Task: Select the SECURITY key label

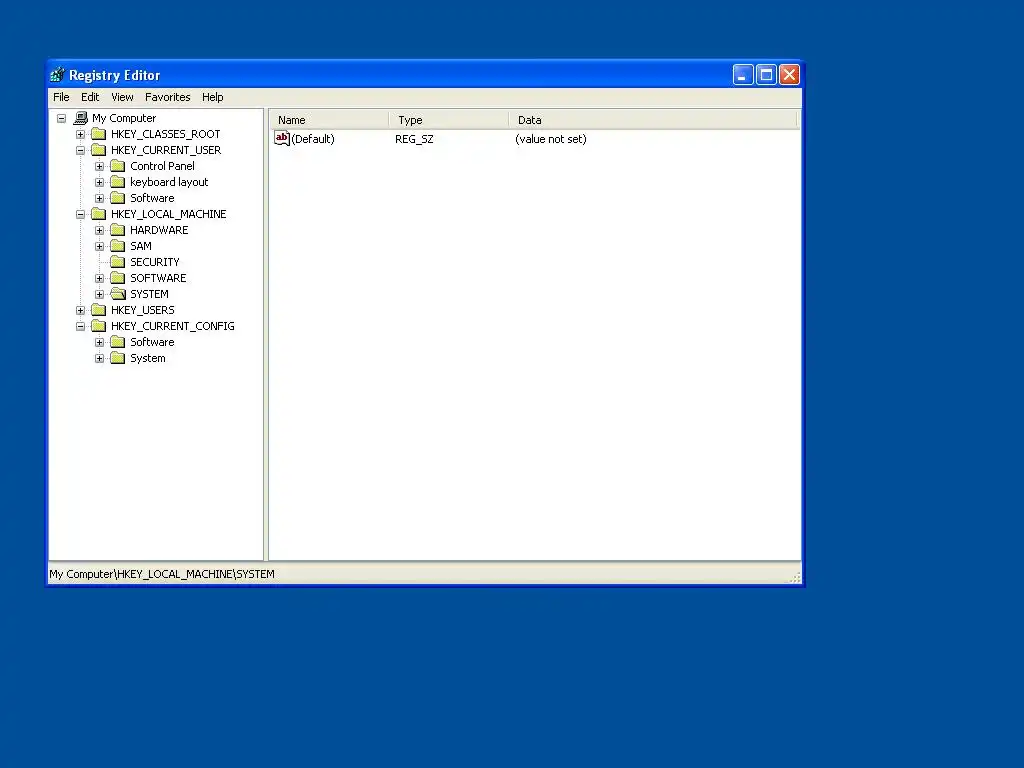Action: 154,262
